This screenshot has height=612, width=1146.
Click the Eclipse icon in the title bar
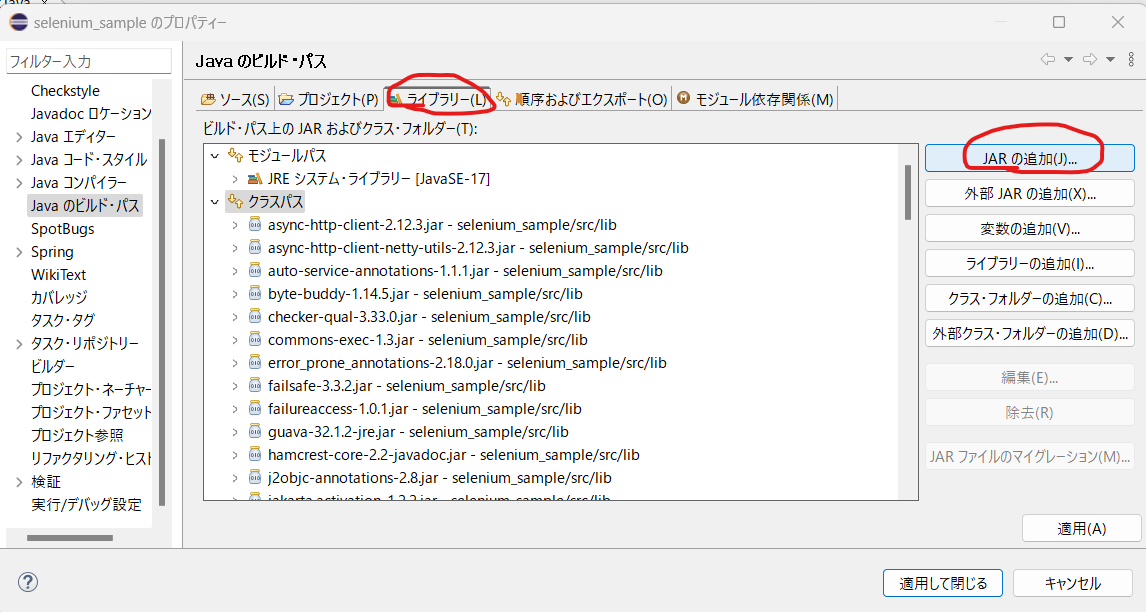pyautogui.click(x=18, y=22)
